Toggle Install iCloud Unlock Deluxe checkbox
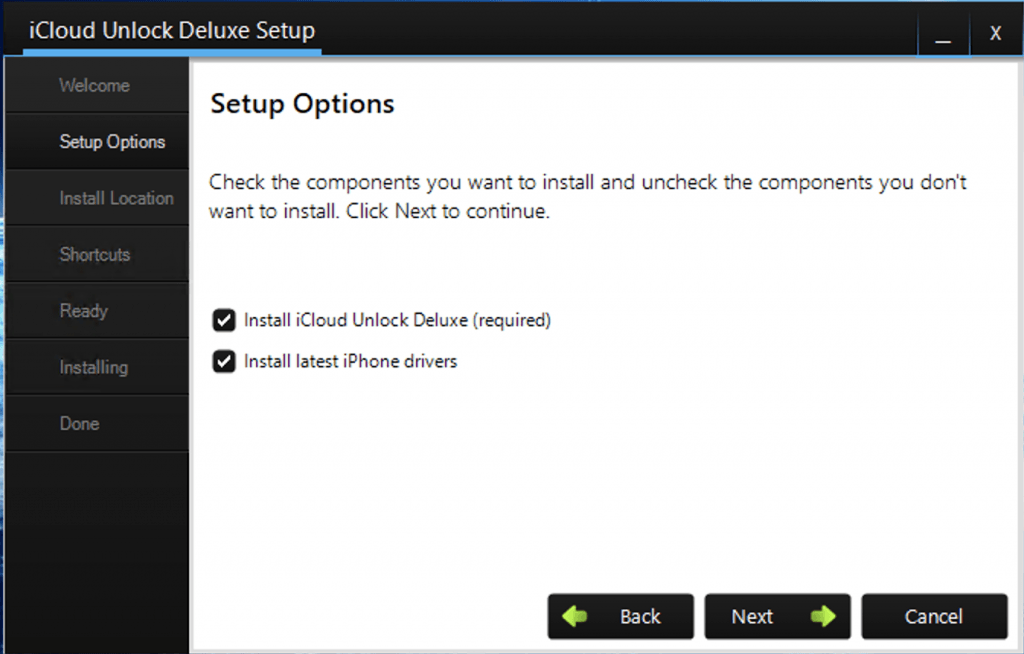 pyautogui.click(x=224, y=320)
